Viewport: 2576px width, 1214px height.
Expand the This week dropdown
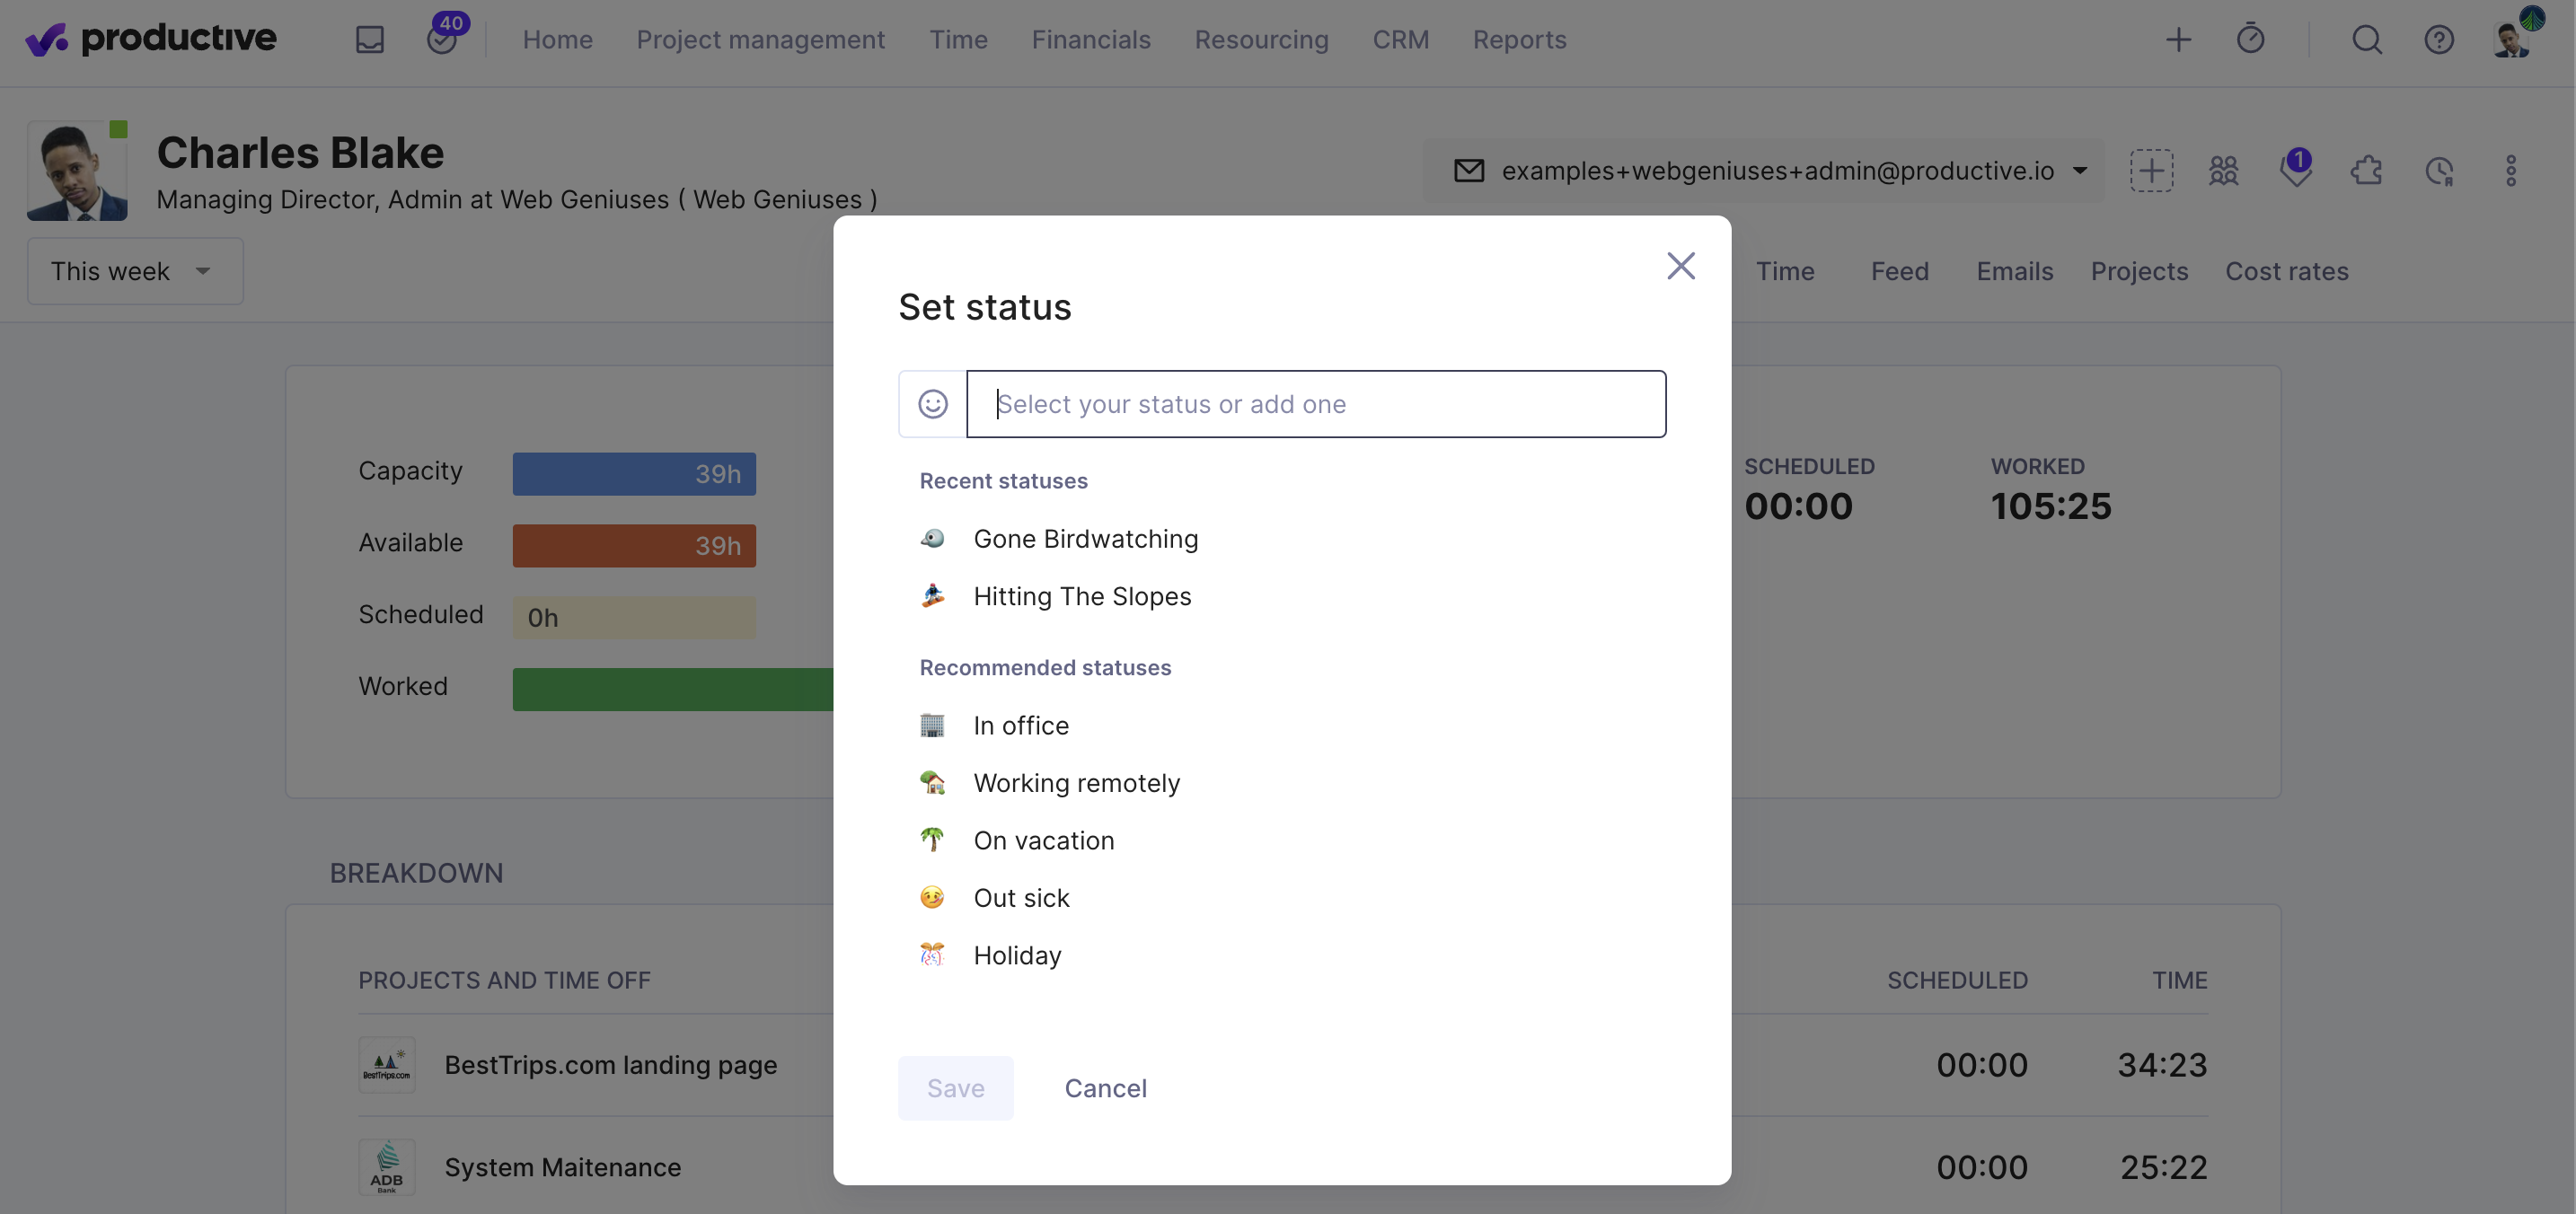pyautogui.click(x=135, y=271)
